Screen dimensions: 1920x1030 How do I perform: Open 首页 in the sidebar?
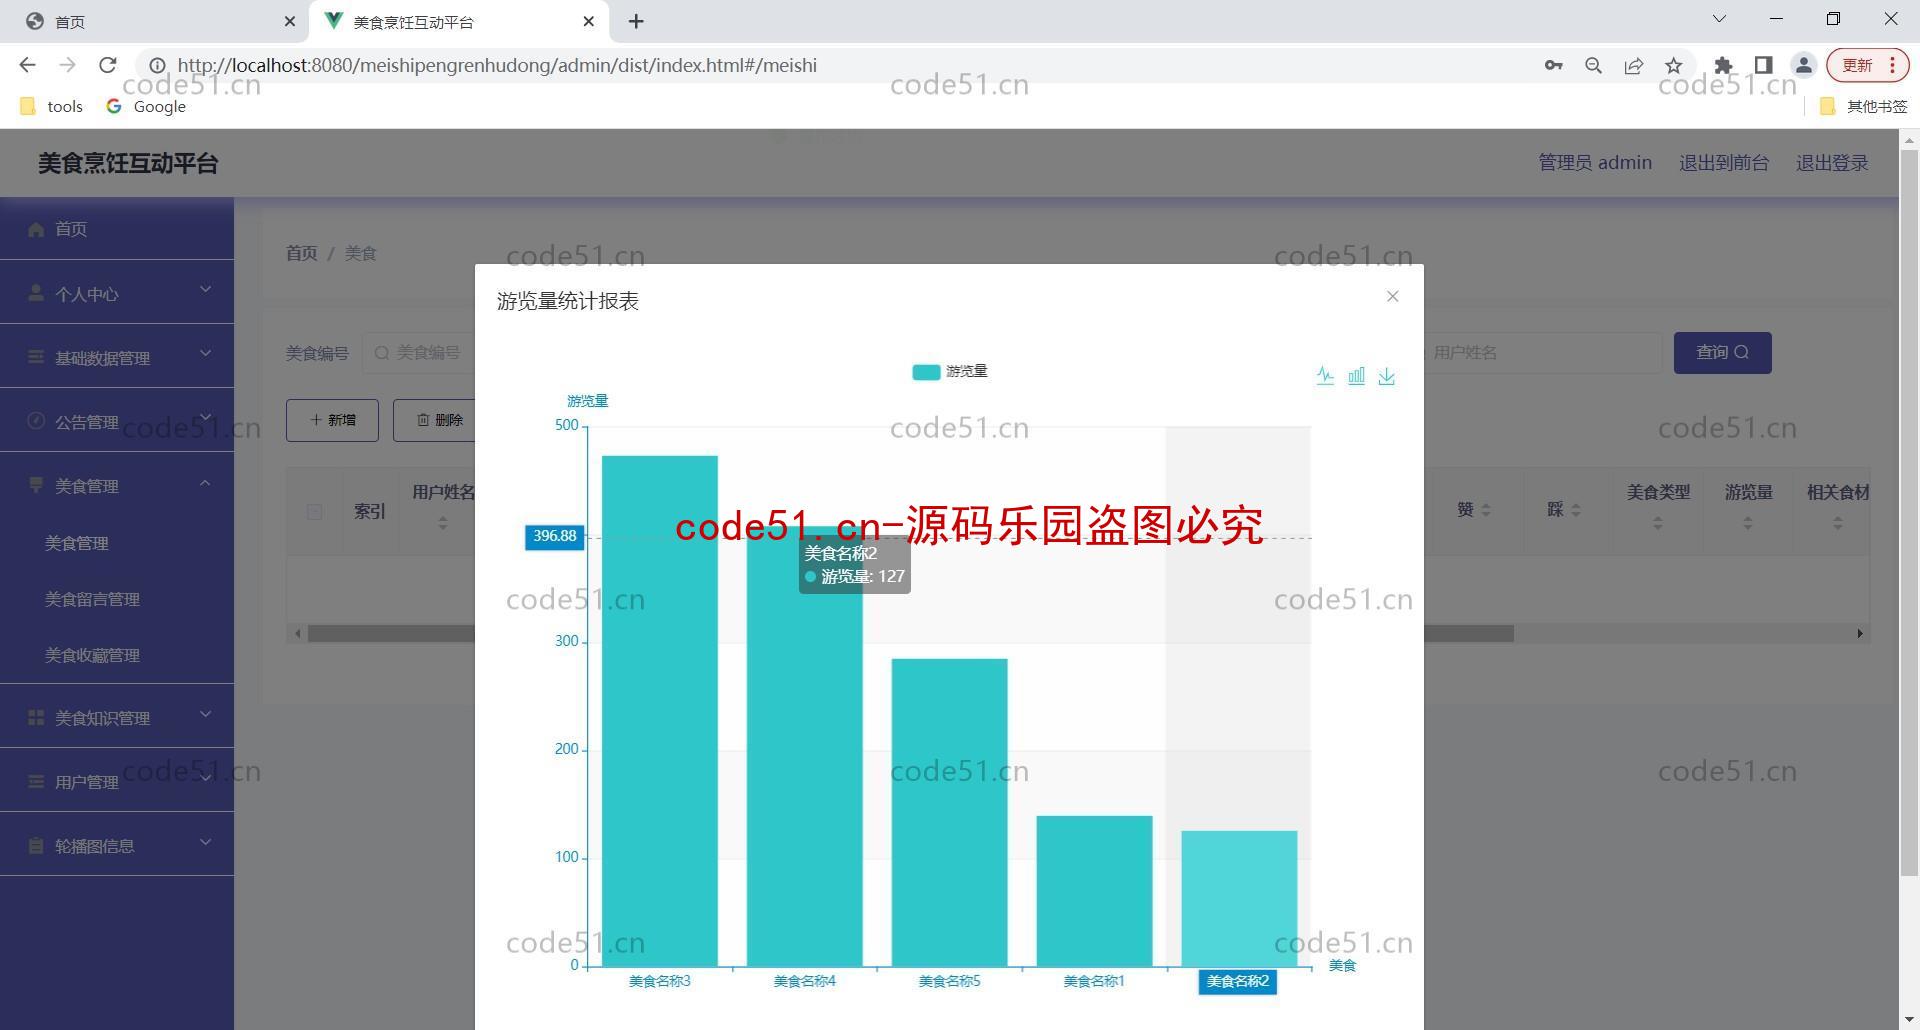(x=117, y=229)
